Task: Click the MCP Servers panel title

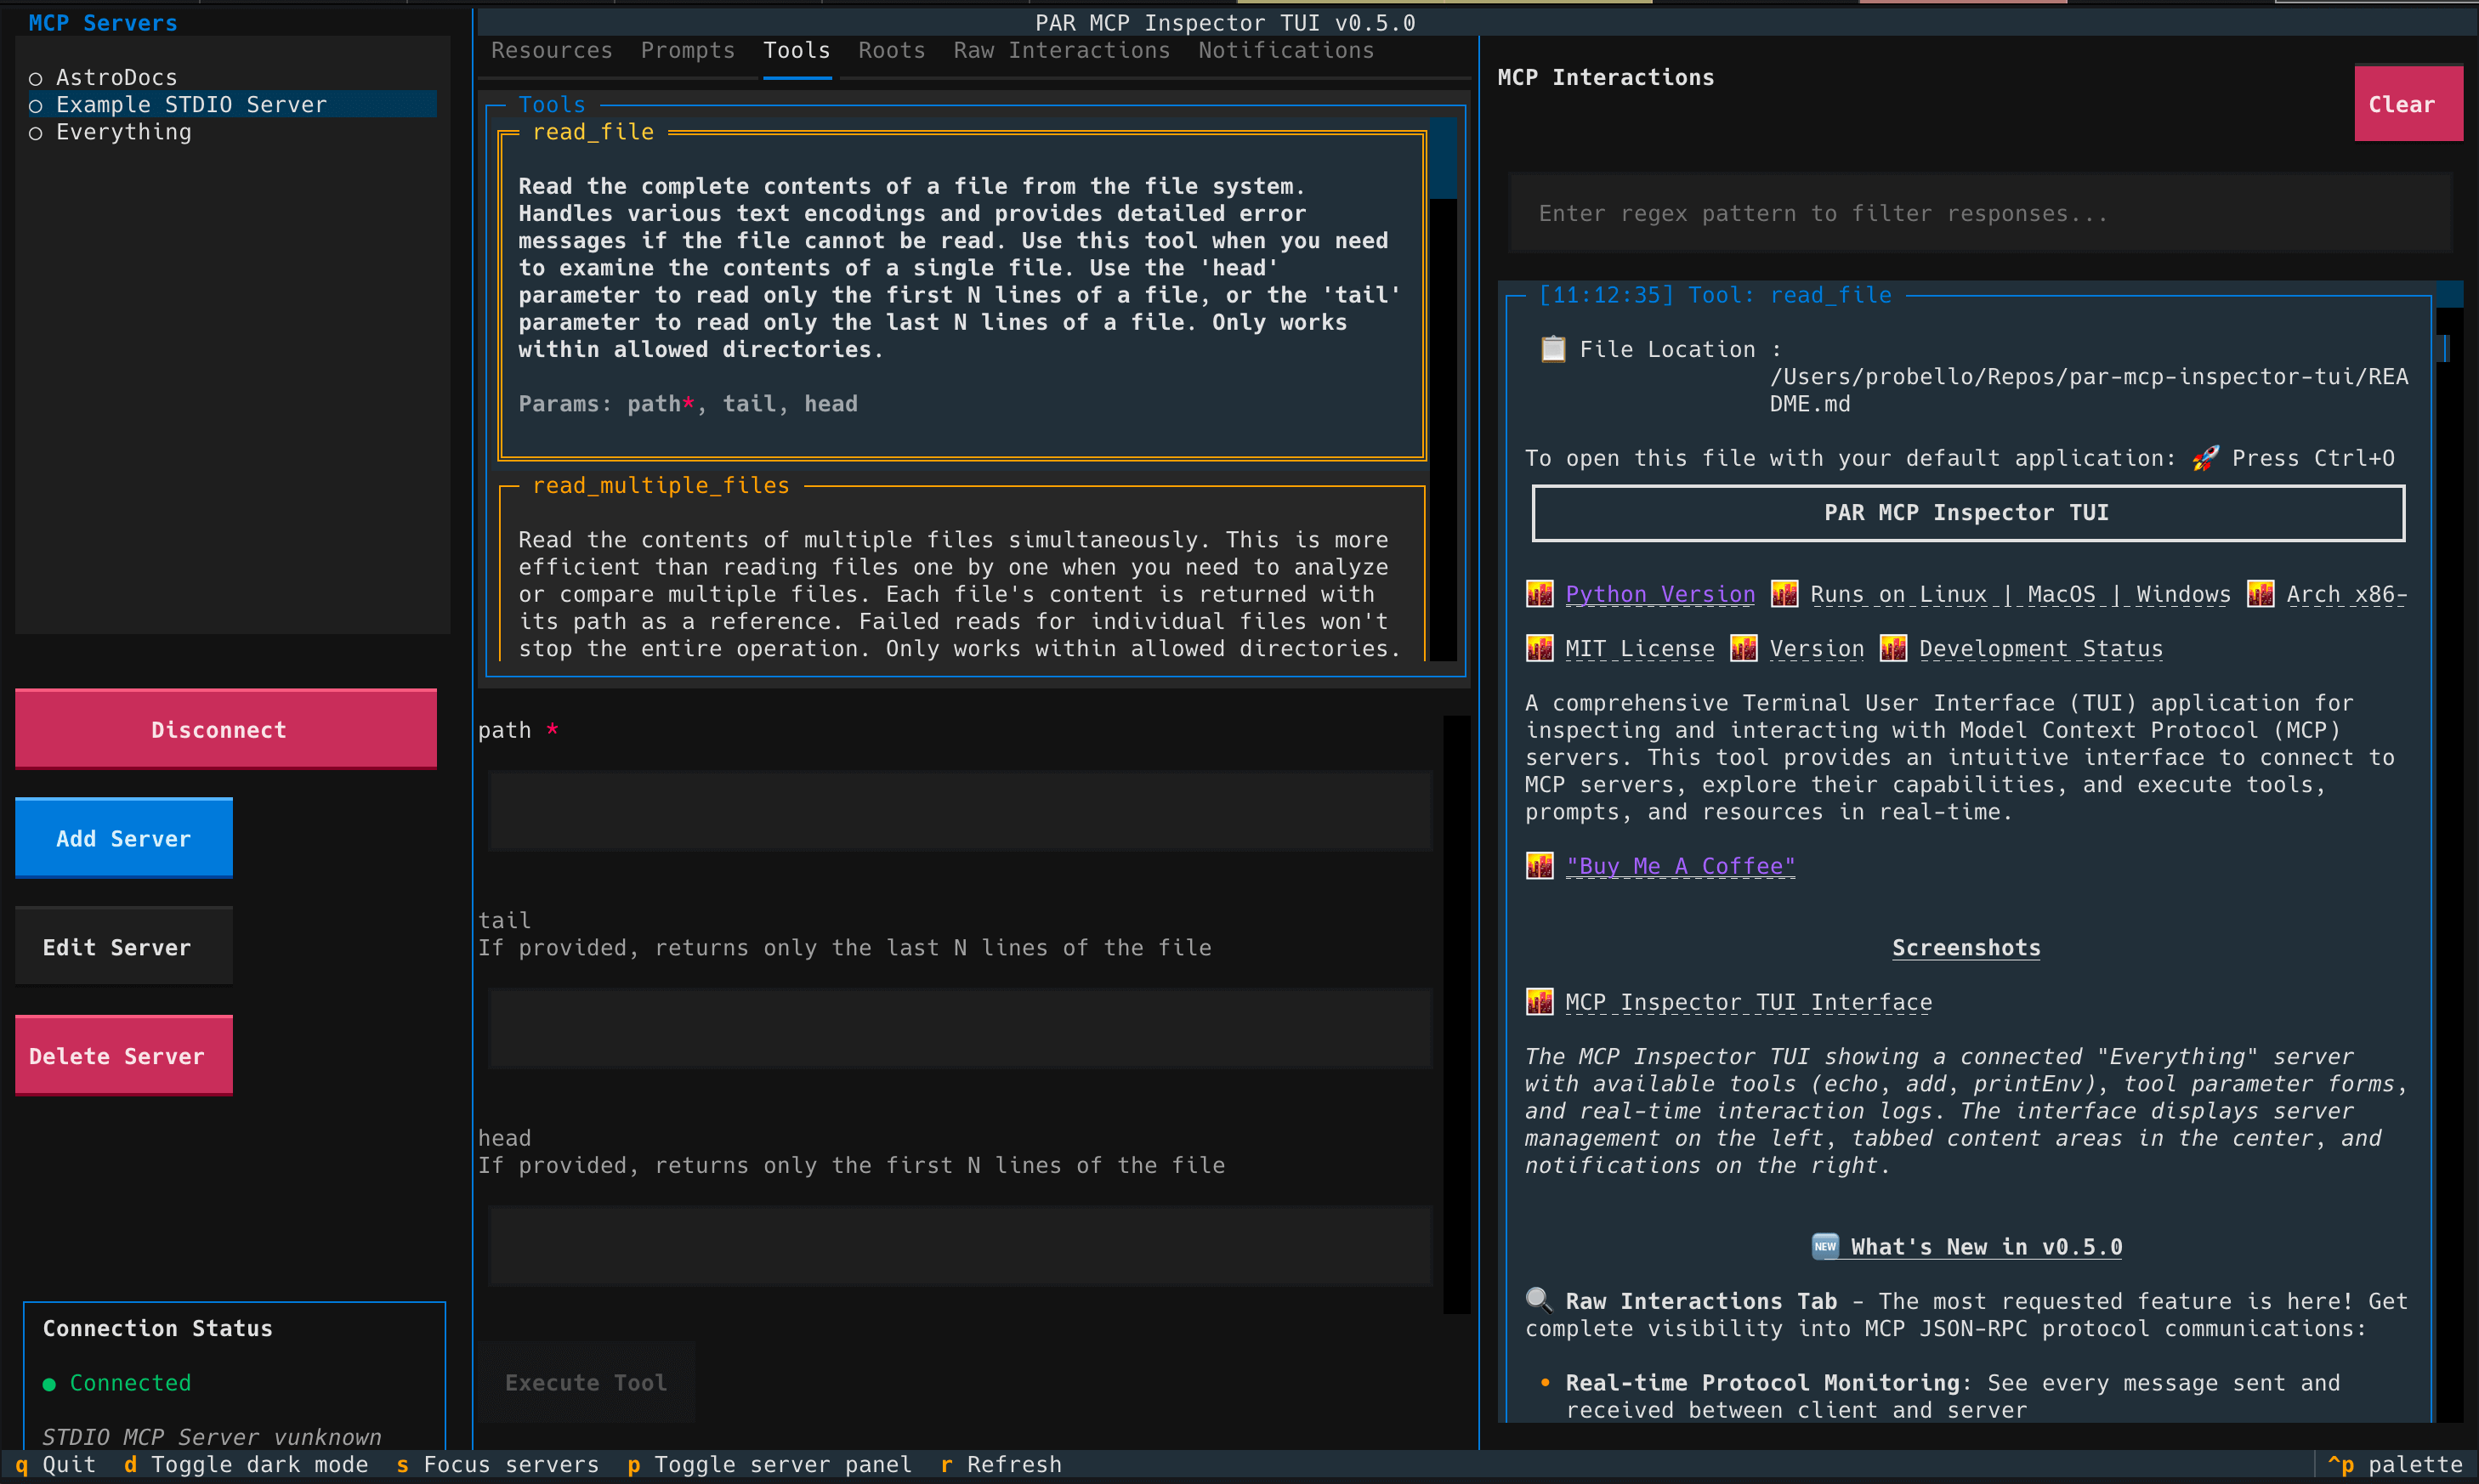Action: (x=103, y=23)
